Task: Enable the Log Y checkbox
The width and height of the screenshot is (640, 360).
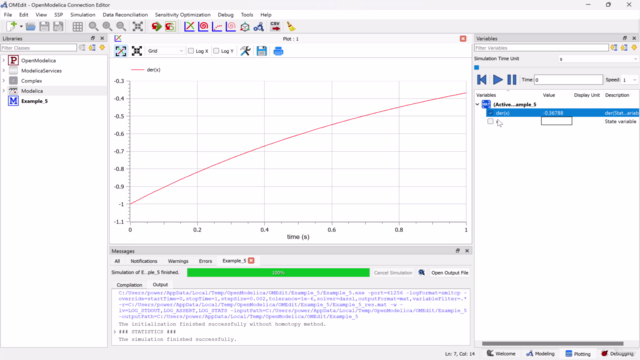Action: (216, 51)
